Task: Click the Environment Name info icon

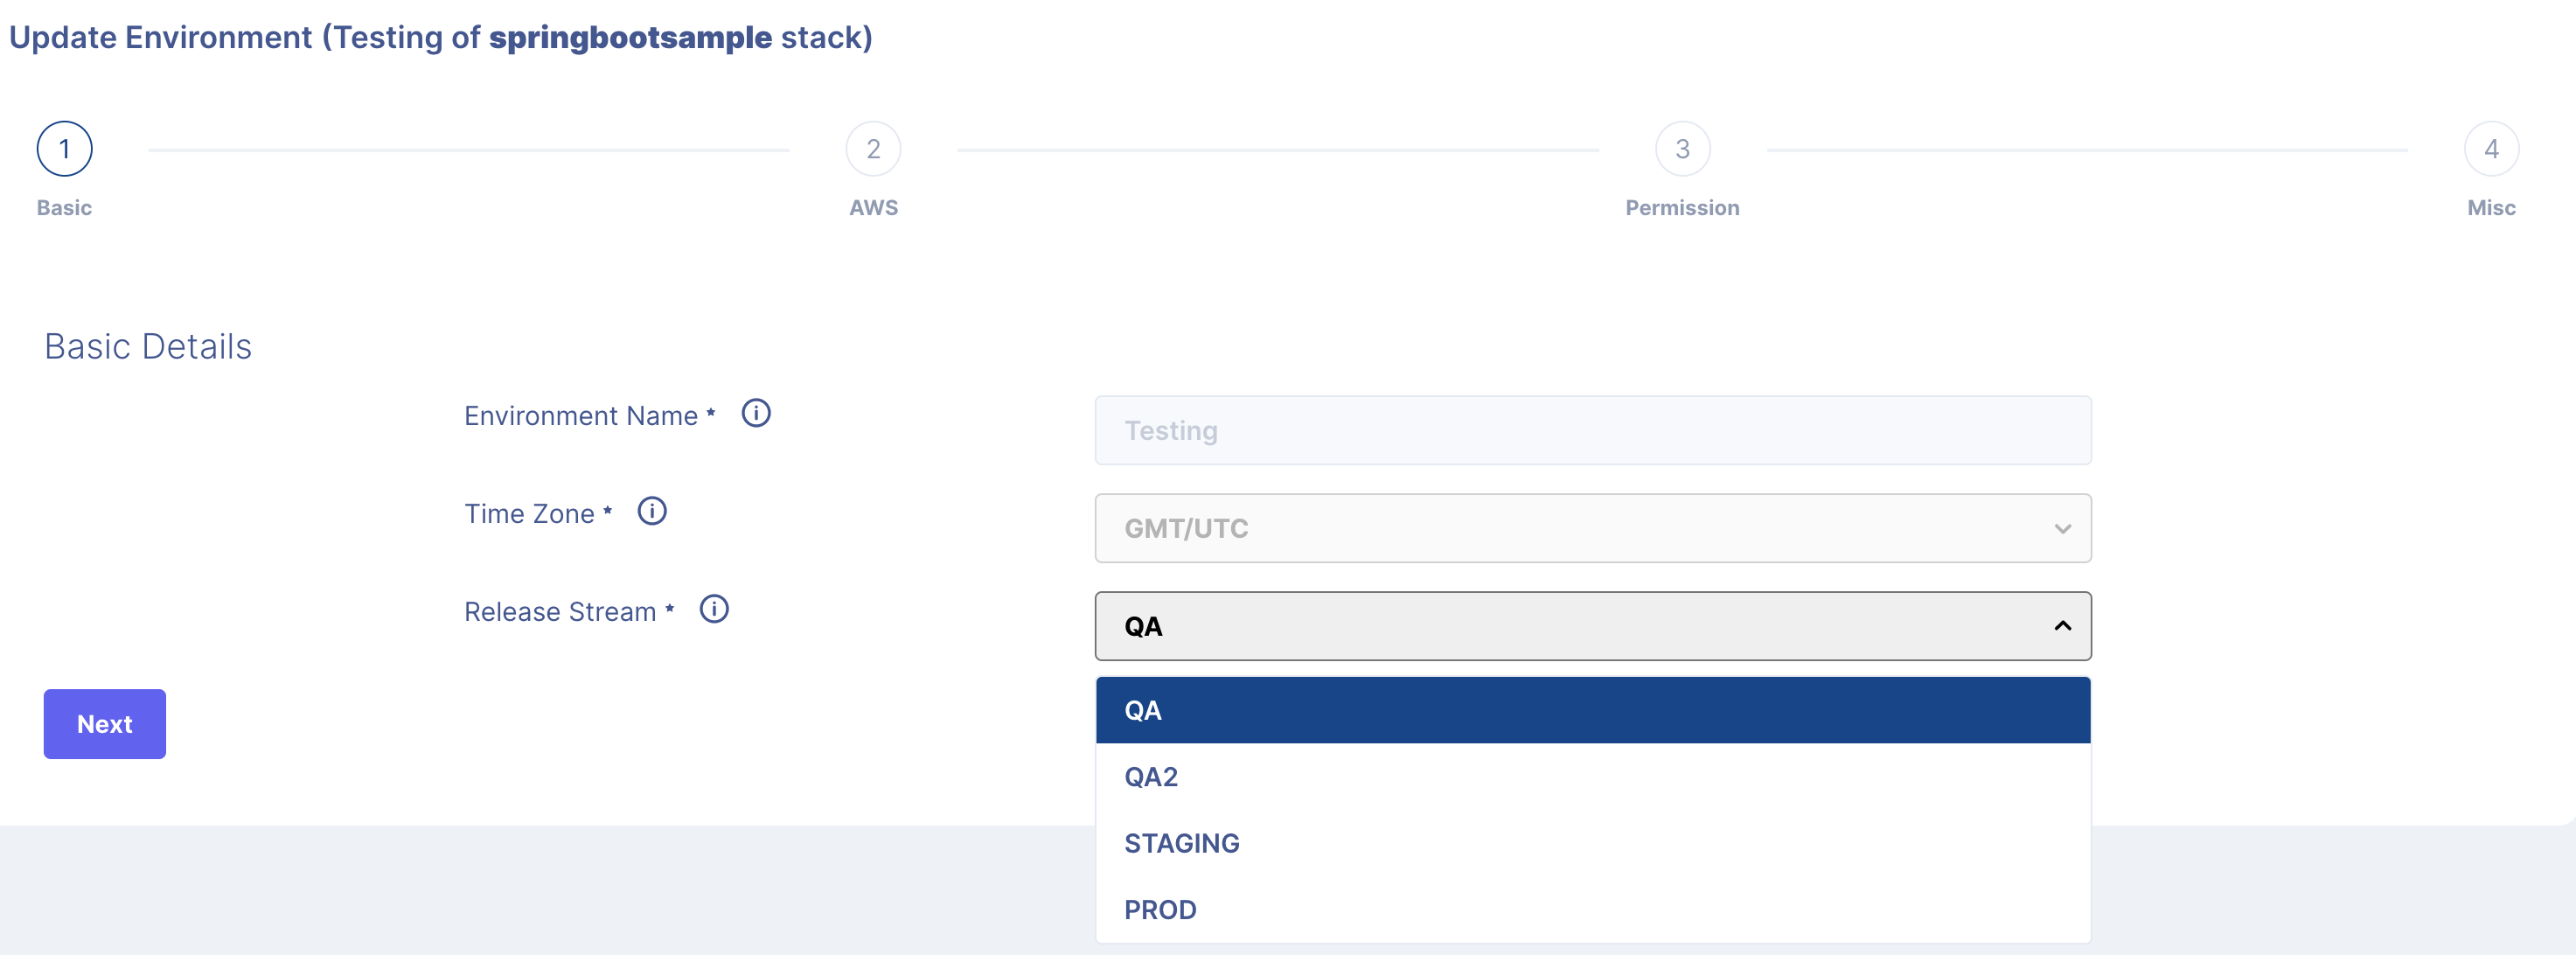Action: [756, 413]
